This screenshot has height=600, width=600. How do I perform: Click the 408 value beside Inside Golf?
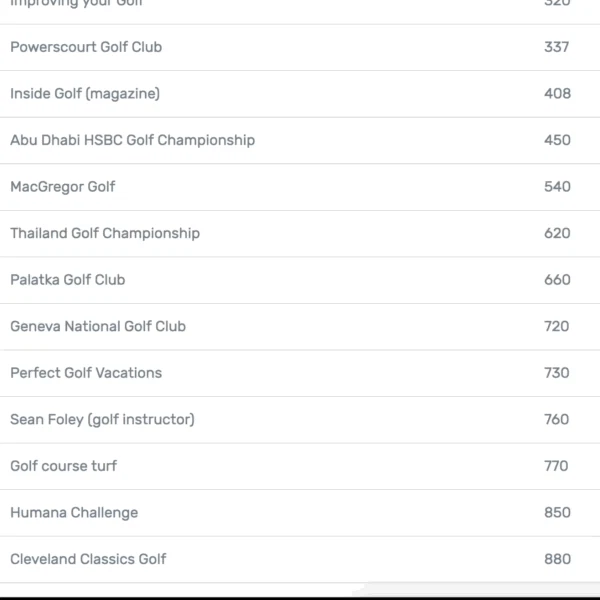[x=557, y=94]
